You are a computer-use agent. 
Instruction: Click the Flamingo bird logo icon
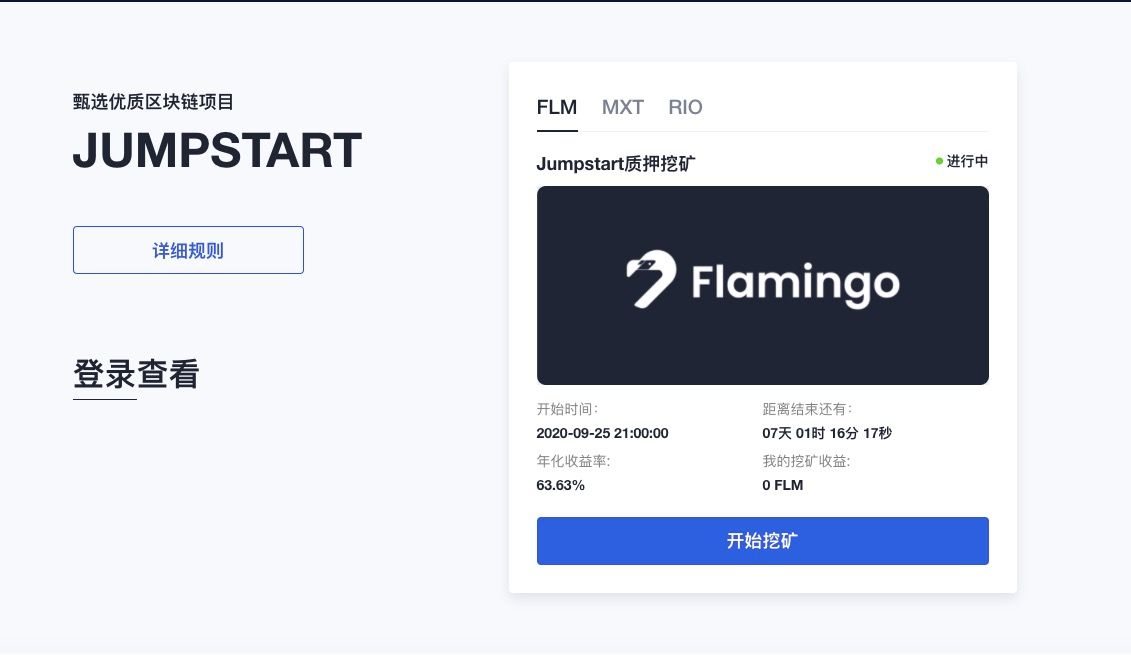651,279
